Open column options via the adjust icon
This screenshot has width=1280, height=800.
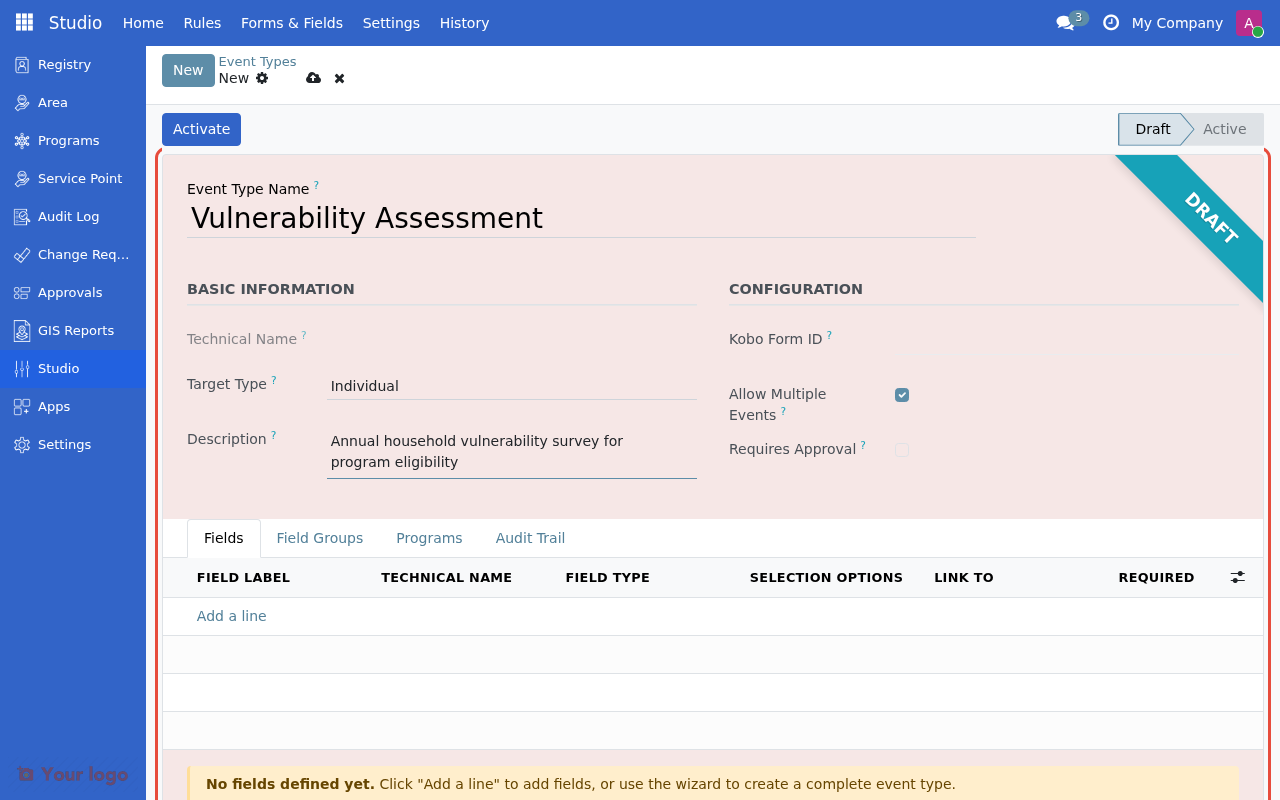(x=1237, y=577)
